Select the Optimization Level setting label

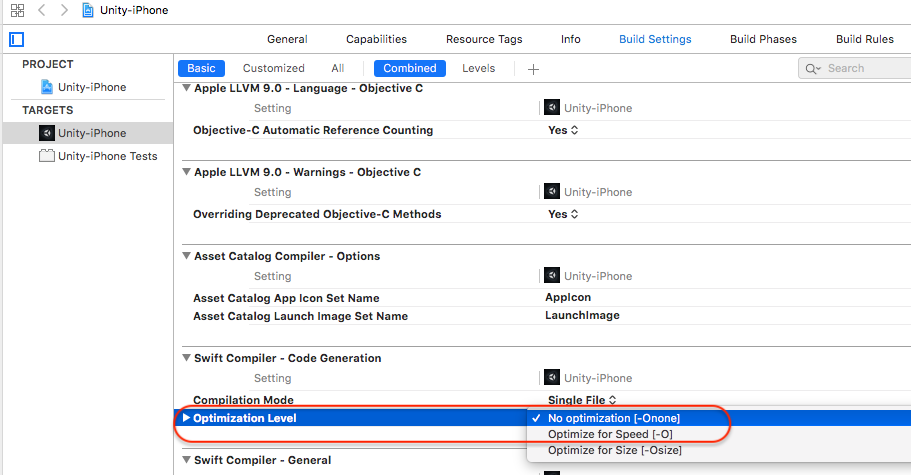(x=245, y=418)
